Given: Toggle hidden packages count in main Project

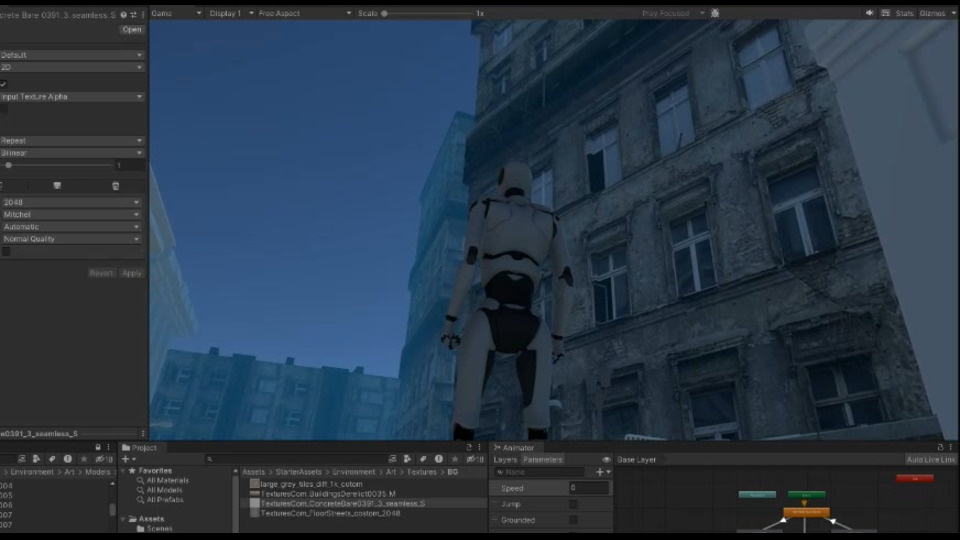Looking at the screenshot, I should coord(474,459).
